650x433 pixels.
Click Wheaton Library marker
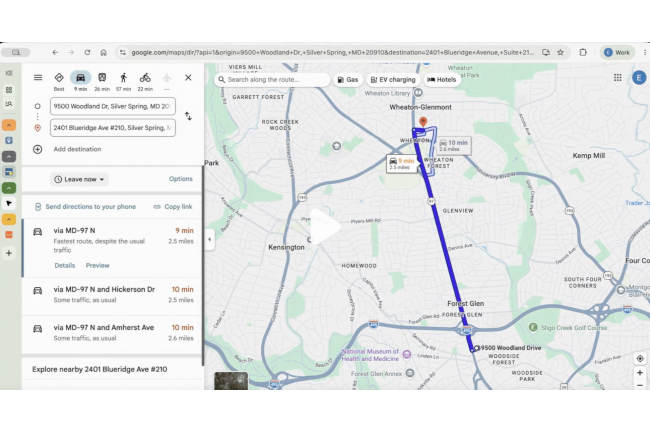tap(418, 93)
